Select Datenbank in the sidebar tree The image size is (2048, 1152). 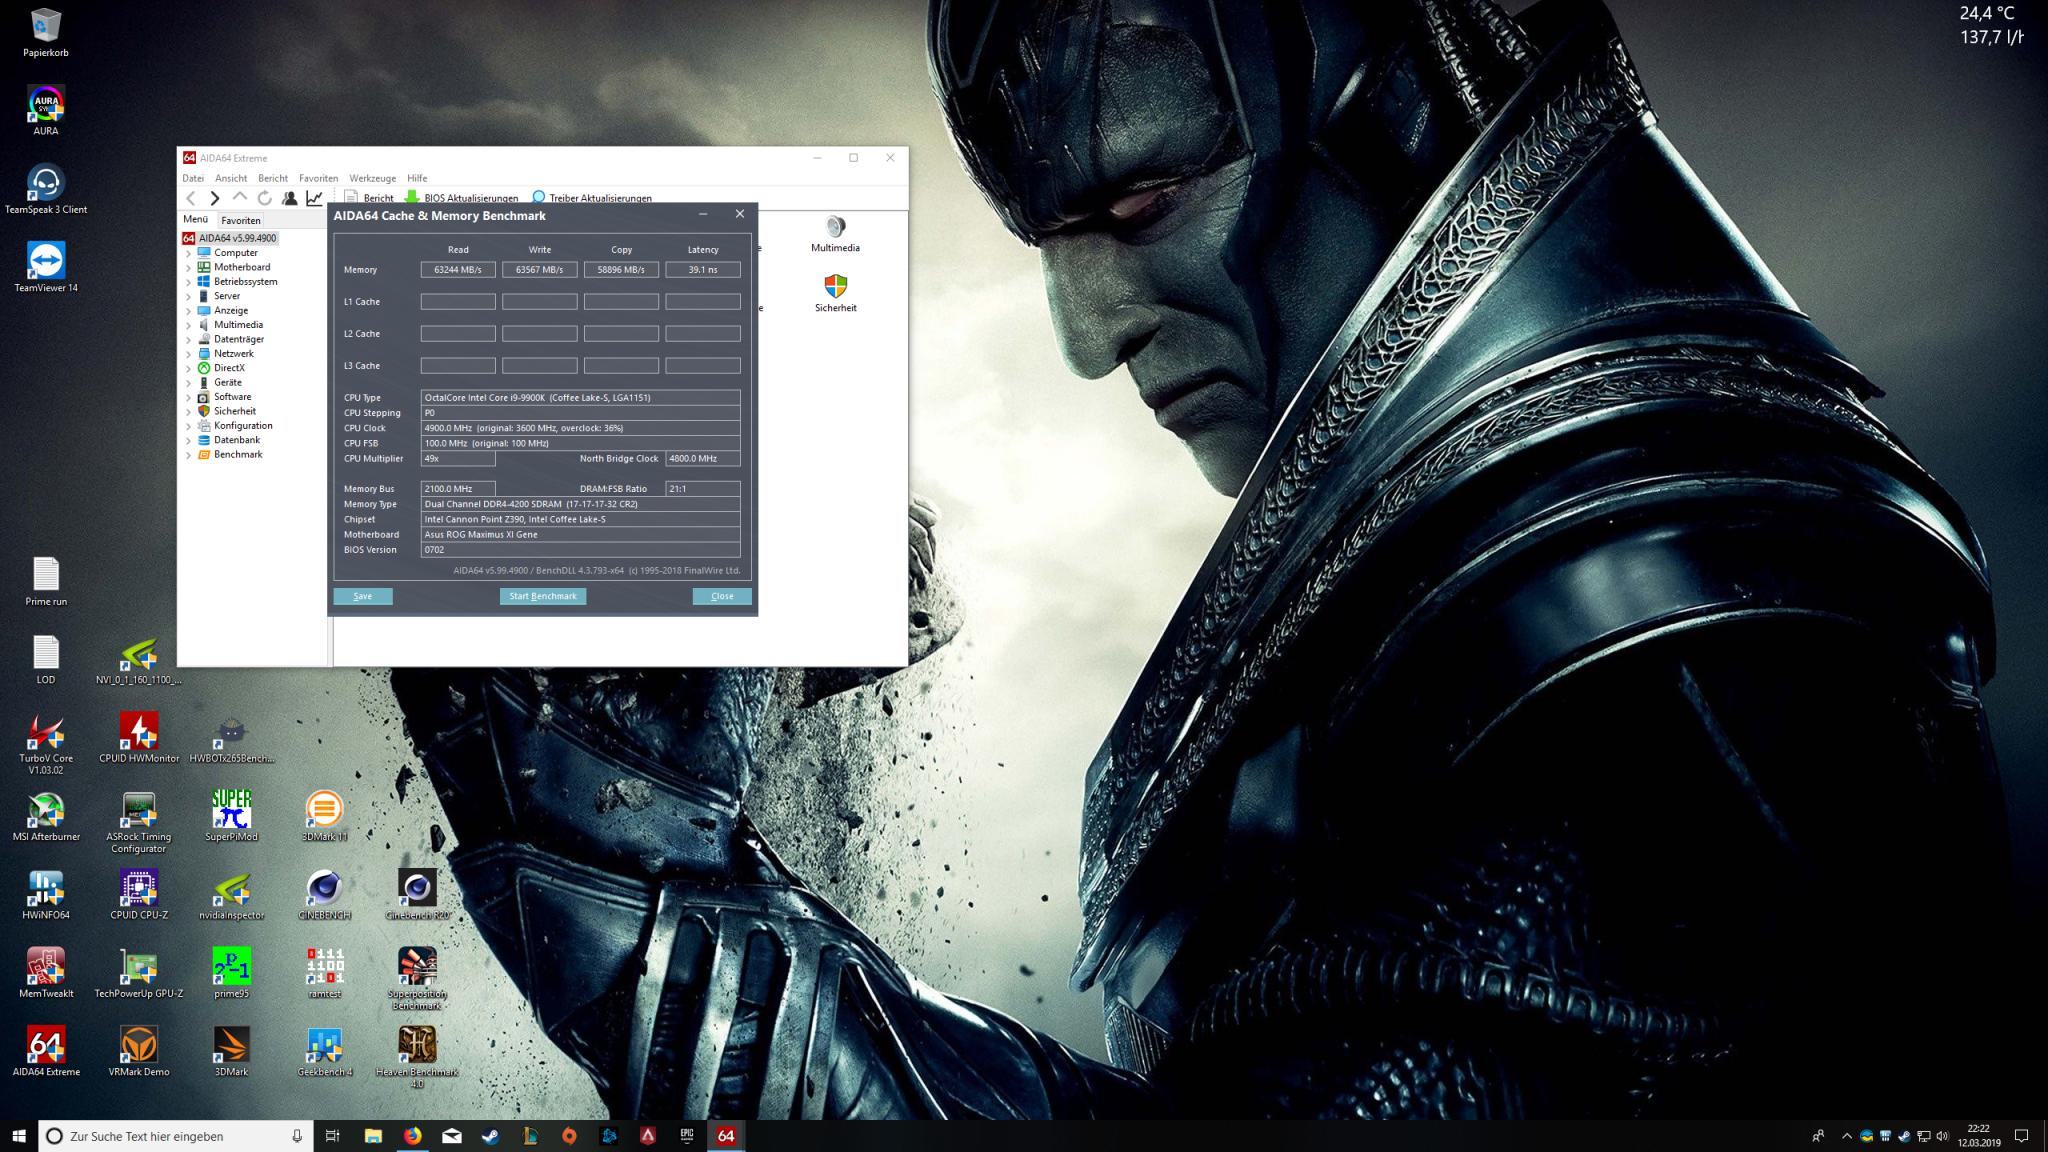pos(237,440)
